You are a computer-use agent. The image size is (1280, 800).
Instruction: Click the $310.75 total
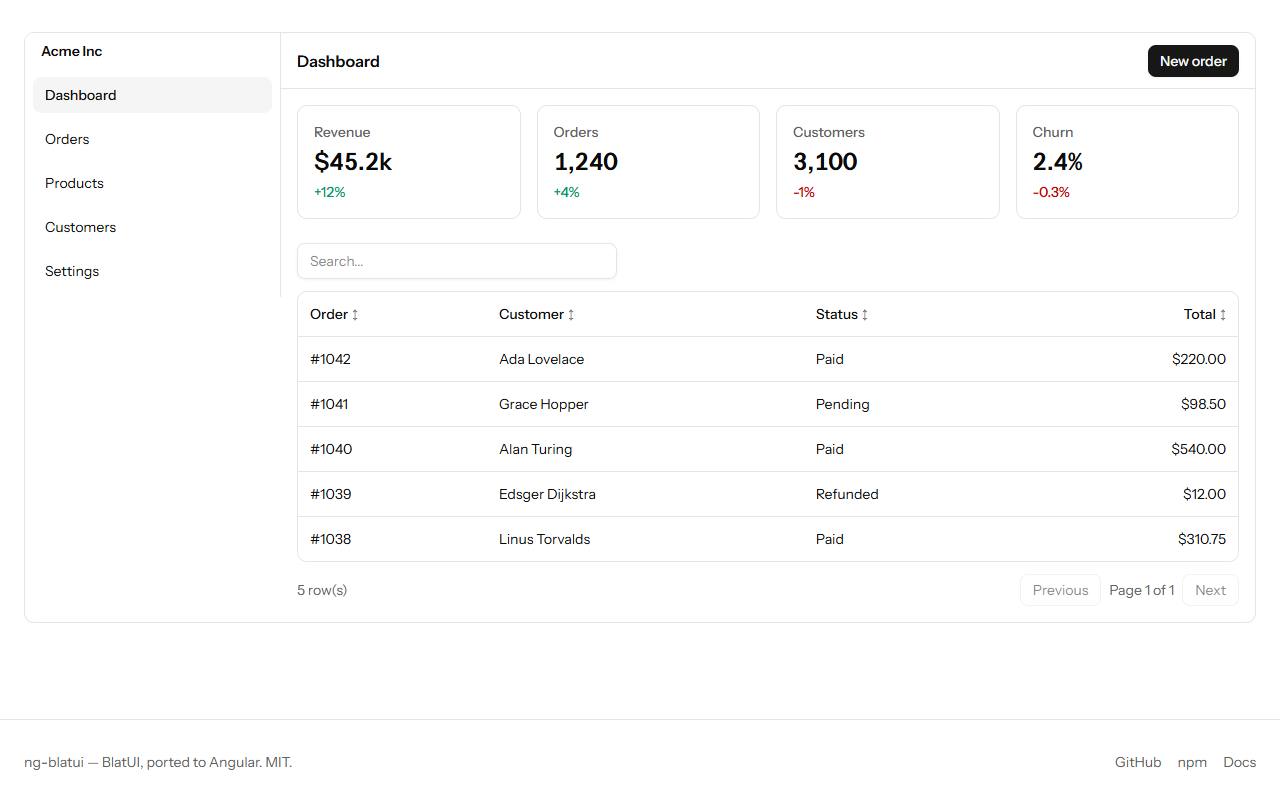1202,539
